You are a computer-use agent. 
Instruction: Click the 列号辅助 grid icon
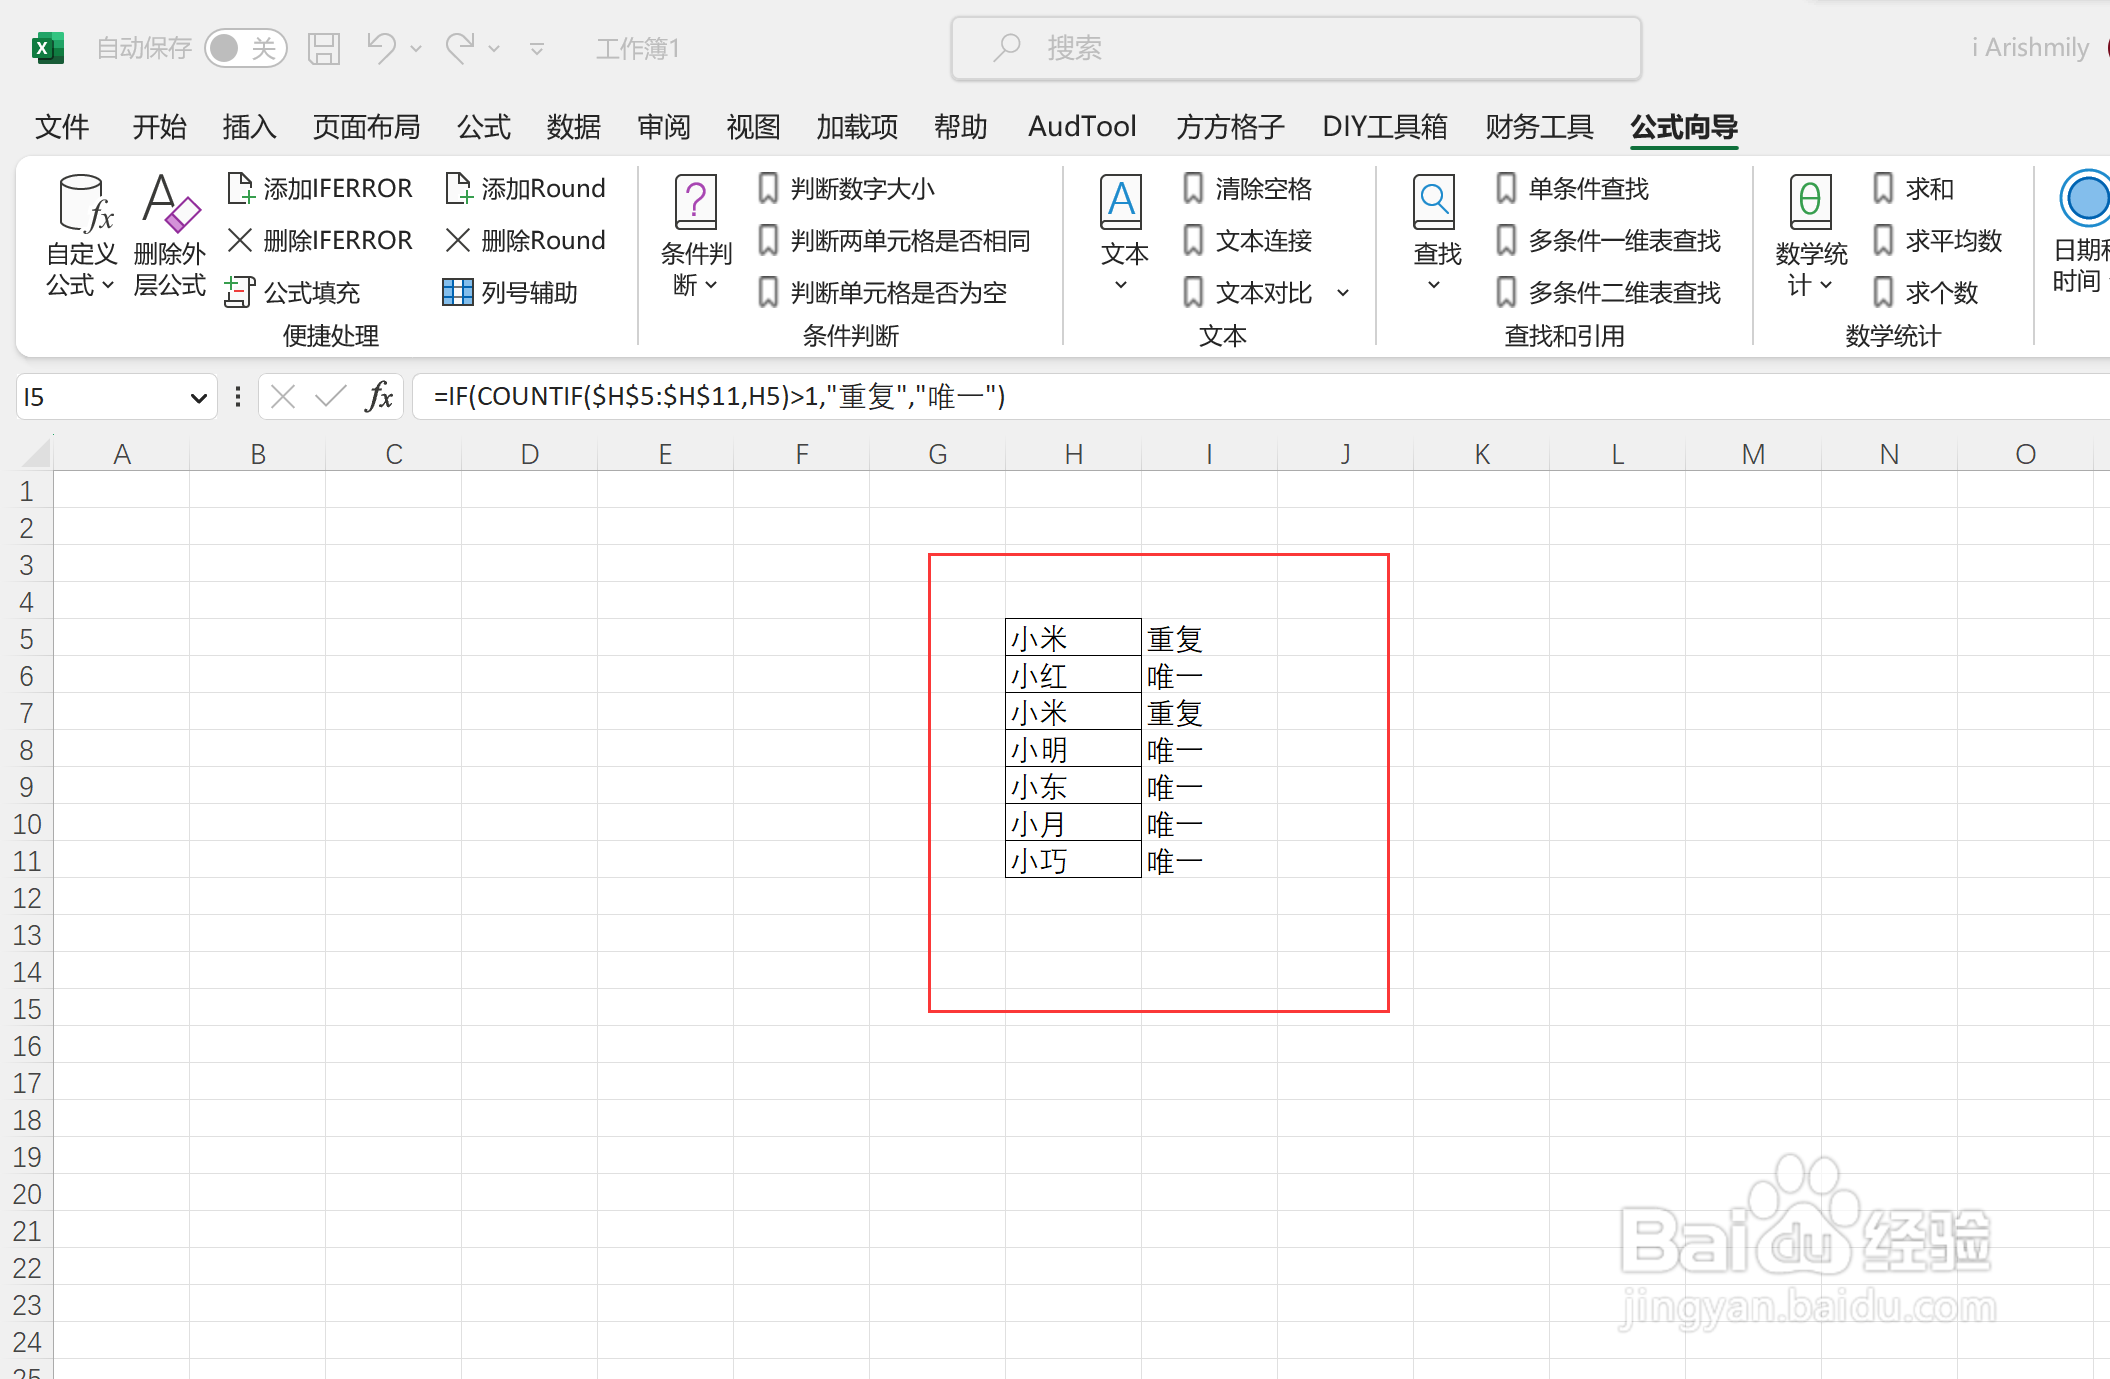458,292
